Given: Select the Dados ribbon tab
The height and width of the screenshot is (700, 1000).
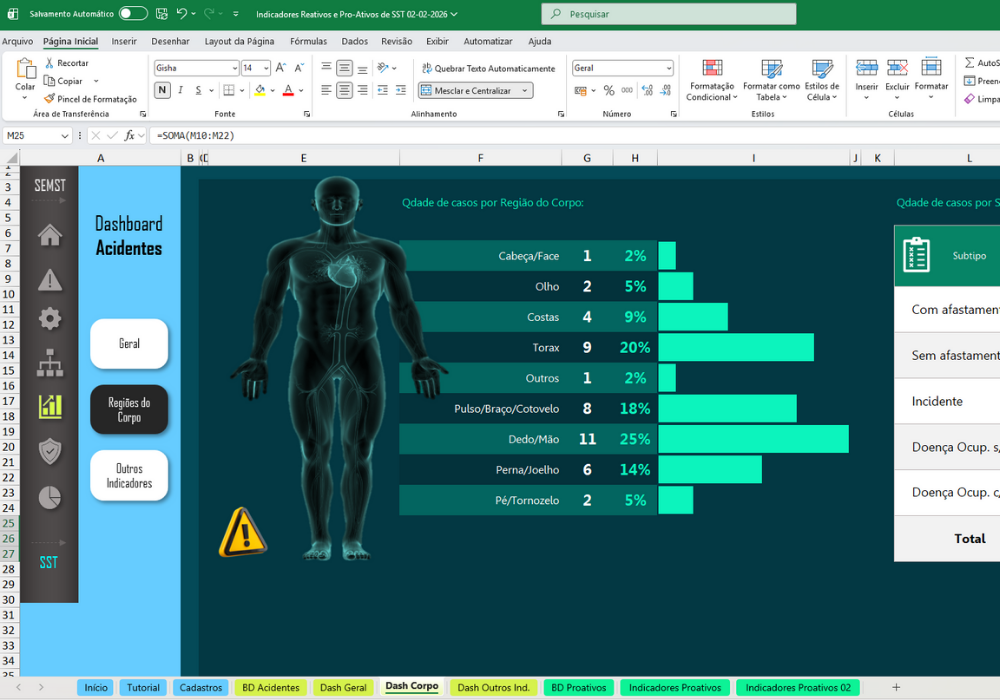Looking at the screenshot, I should pos(354,41).
